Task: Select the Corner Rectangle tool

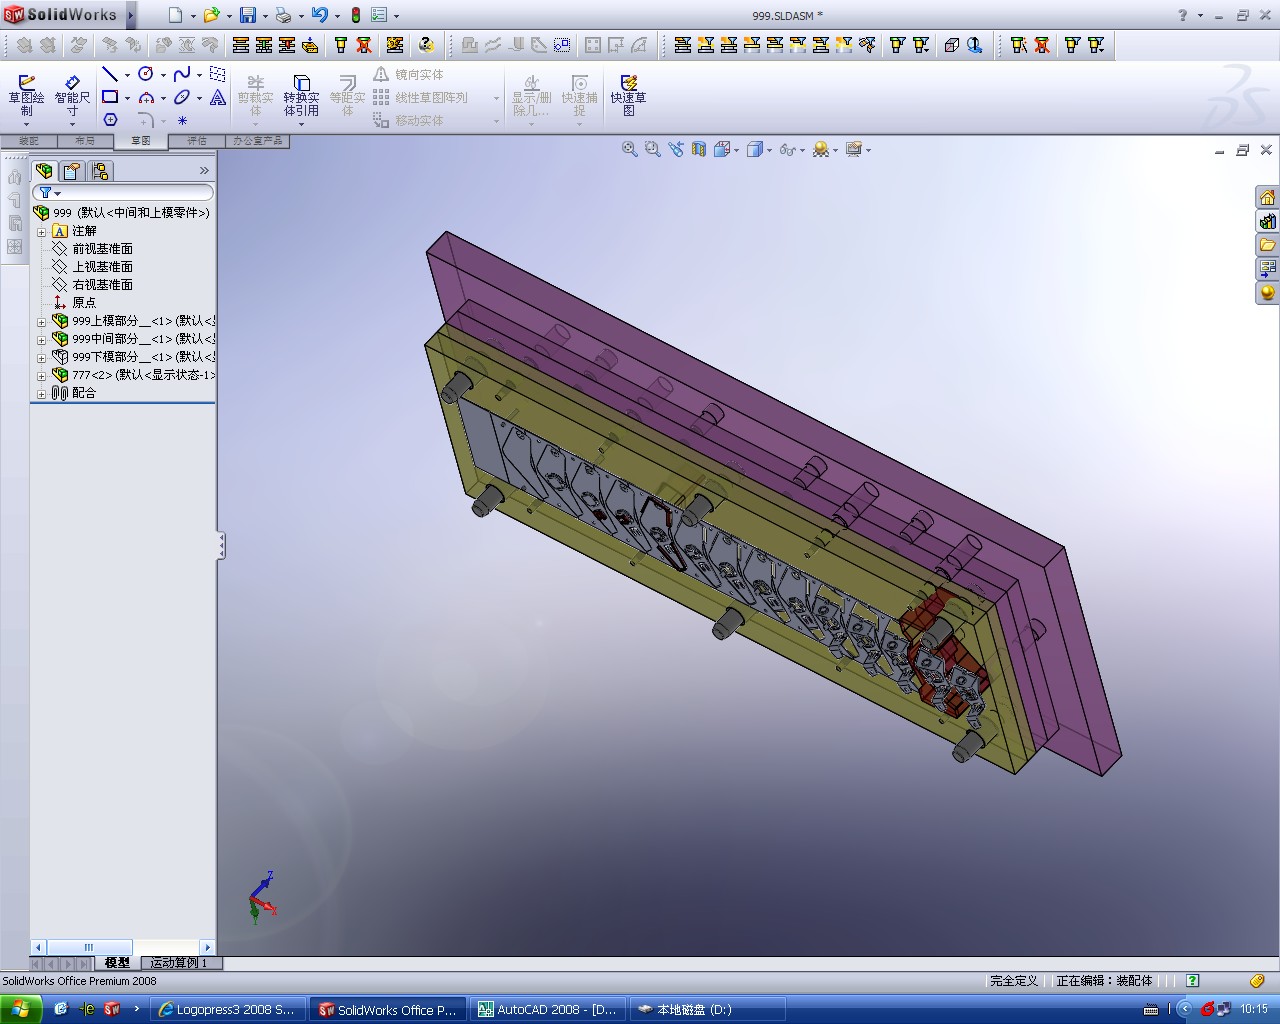Action: [x=110, y=97]
